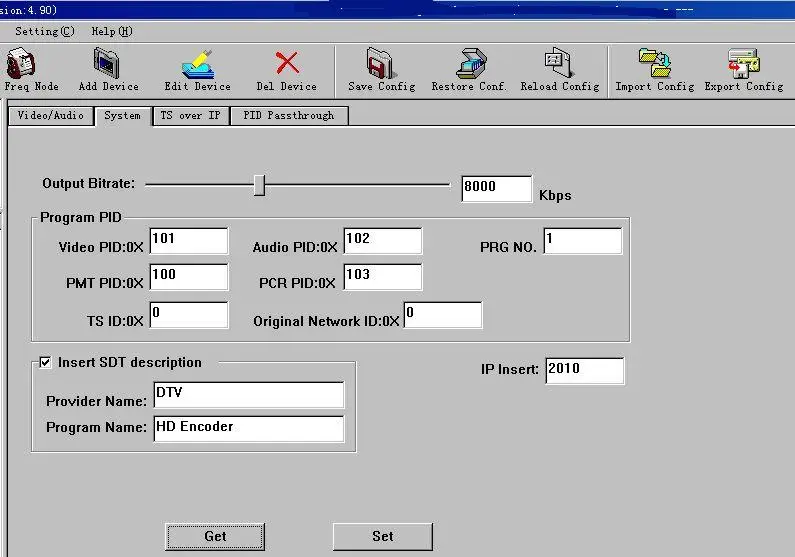The height and width of the screenshot is (557, 795).
Task: Click the Import Config folder icon
Action: pyautogui.click(x=655, y=63)
